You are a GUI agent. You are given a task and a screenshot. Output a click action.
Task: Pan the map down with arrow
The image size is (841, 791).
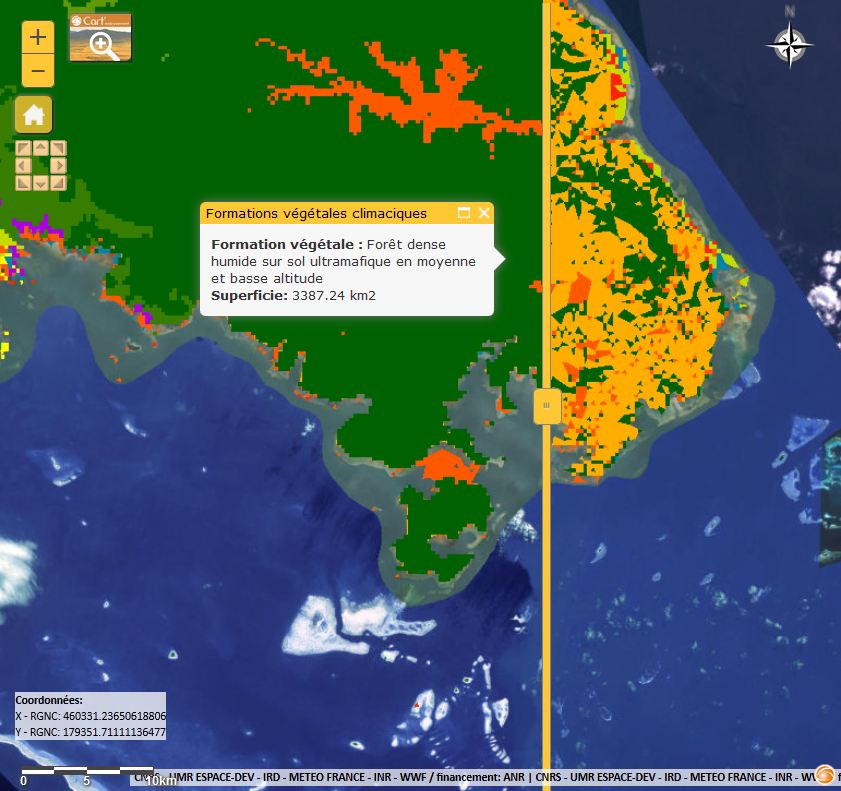point(41,183)
